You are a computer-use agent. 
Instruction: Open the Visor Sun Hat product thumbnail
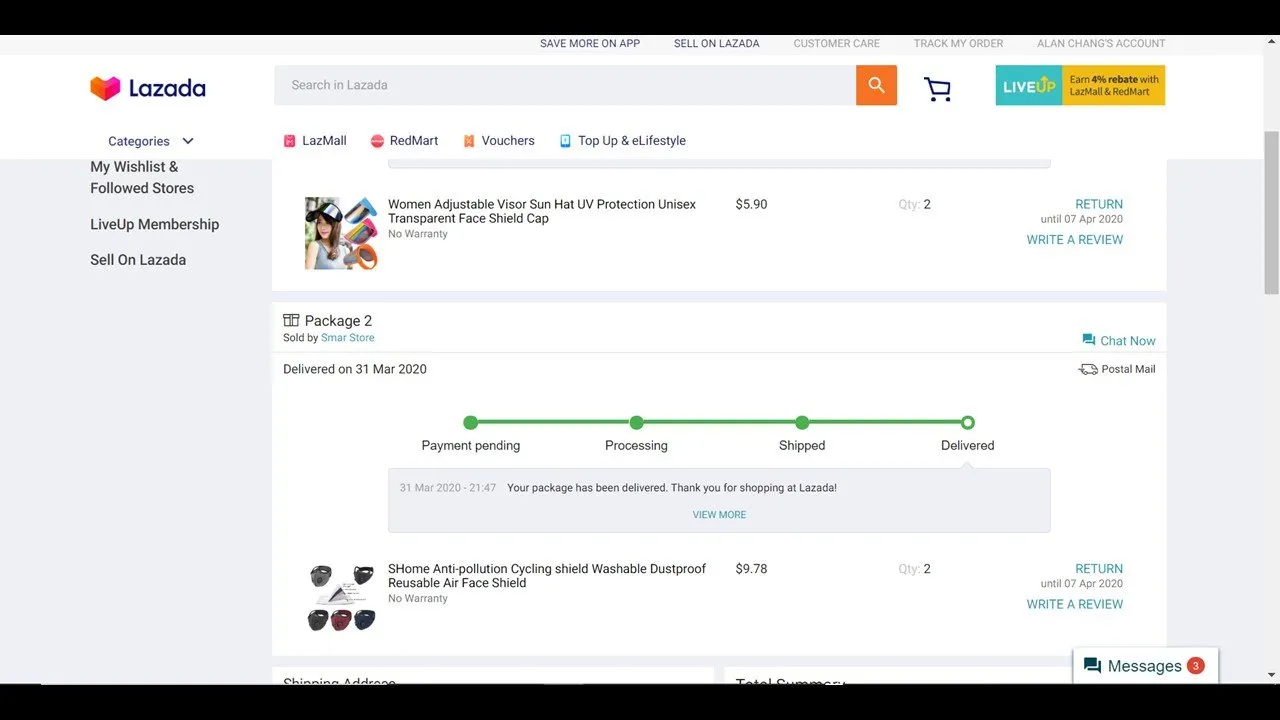coord(341,233)
